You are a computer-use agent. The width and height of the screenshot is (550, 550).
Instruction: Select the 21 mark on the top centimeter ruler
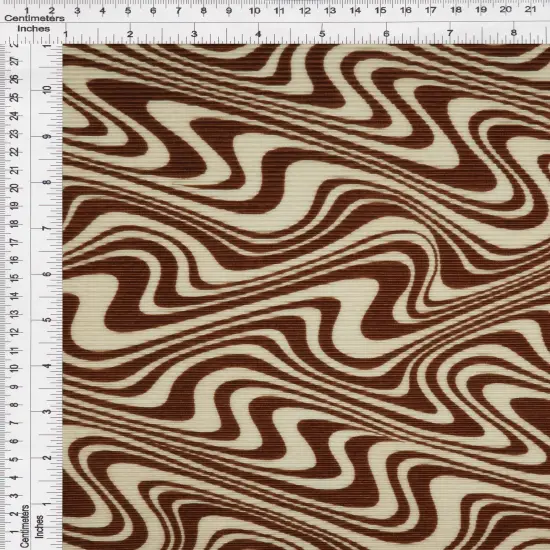pyautogui.click(x=530, y=9)
